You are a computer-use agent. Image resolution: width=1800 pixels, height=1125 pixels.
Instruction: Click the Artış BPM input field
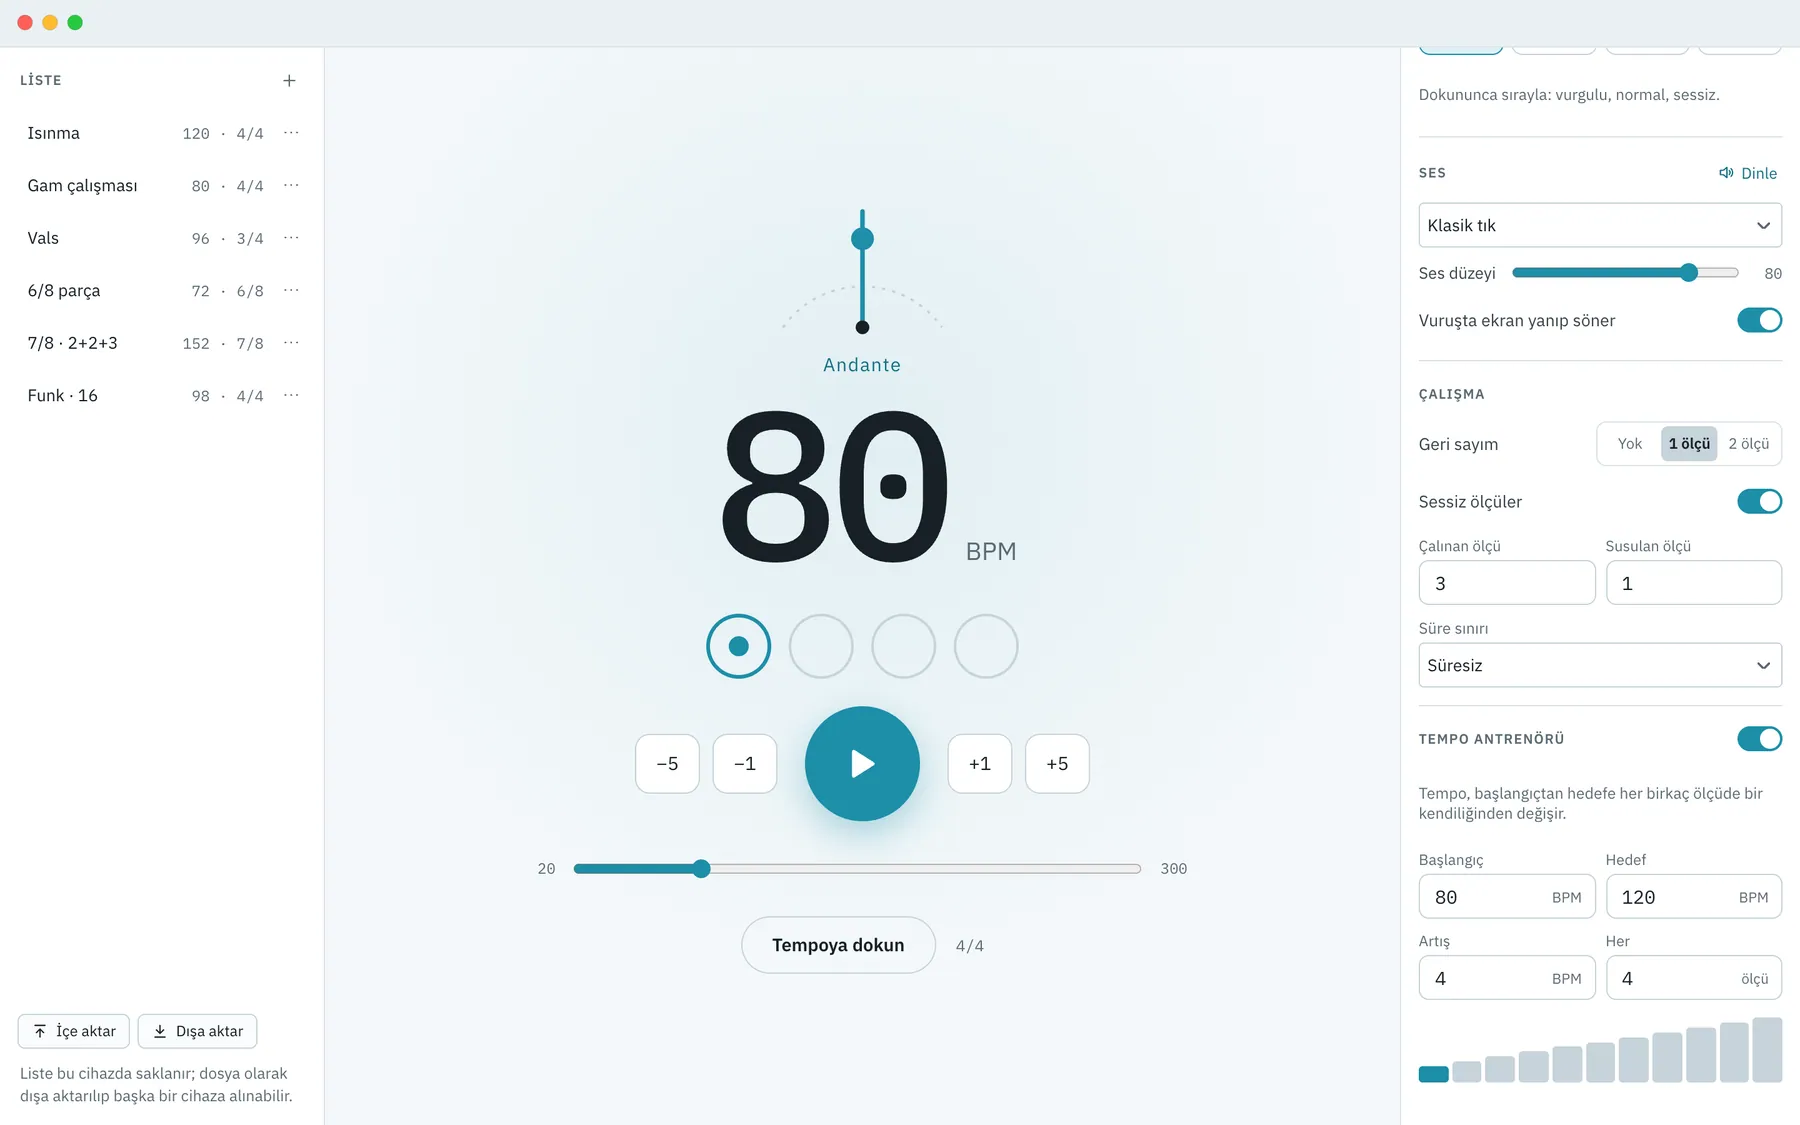(1507, 978)
